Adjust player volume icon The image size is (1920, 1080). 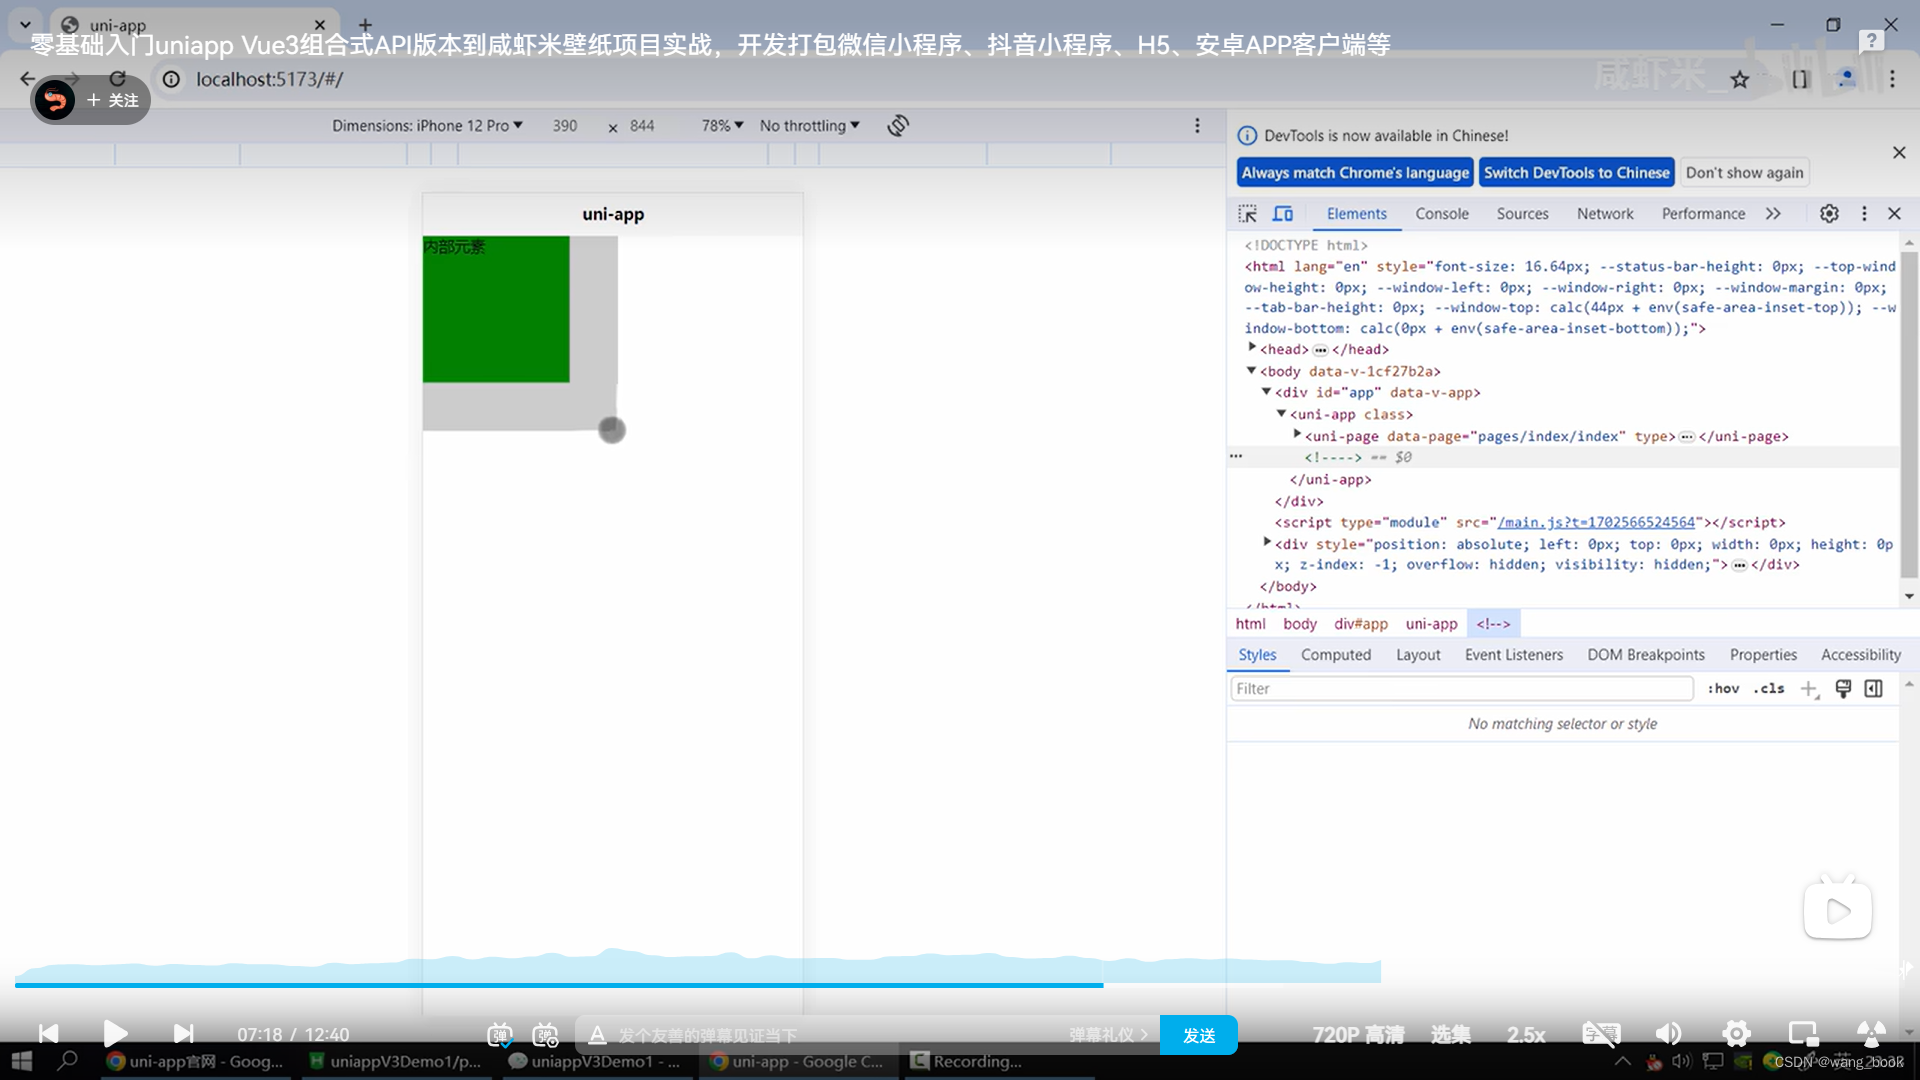tap(1668, 1034)
